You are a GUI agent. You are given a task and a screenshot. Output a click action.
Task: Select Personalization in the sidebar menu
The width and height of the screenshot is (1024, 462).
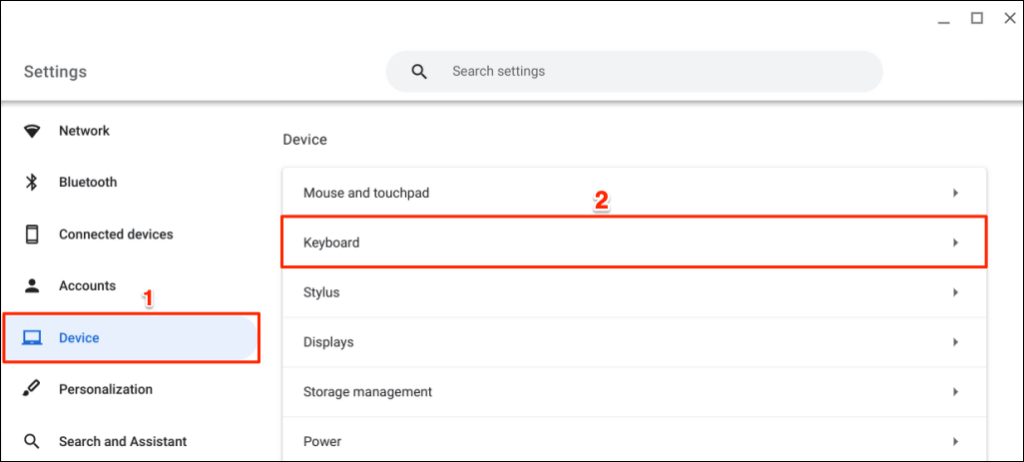[x=105, y=389]
